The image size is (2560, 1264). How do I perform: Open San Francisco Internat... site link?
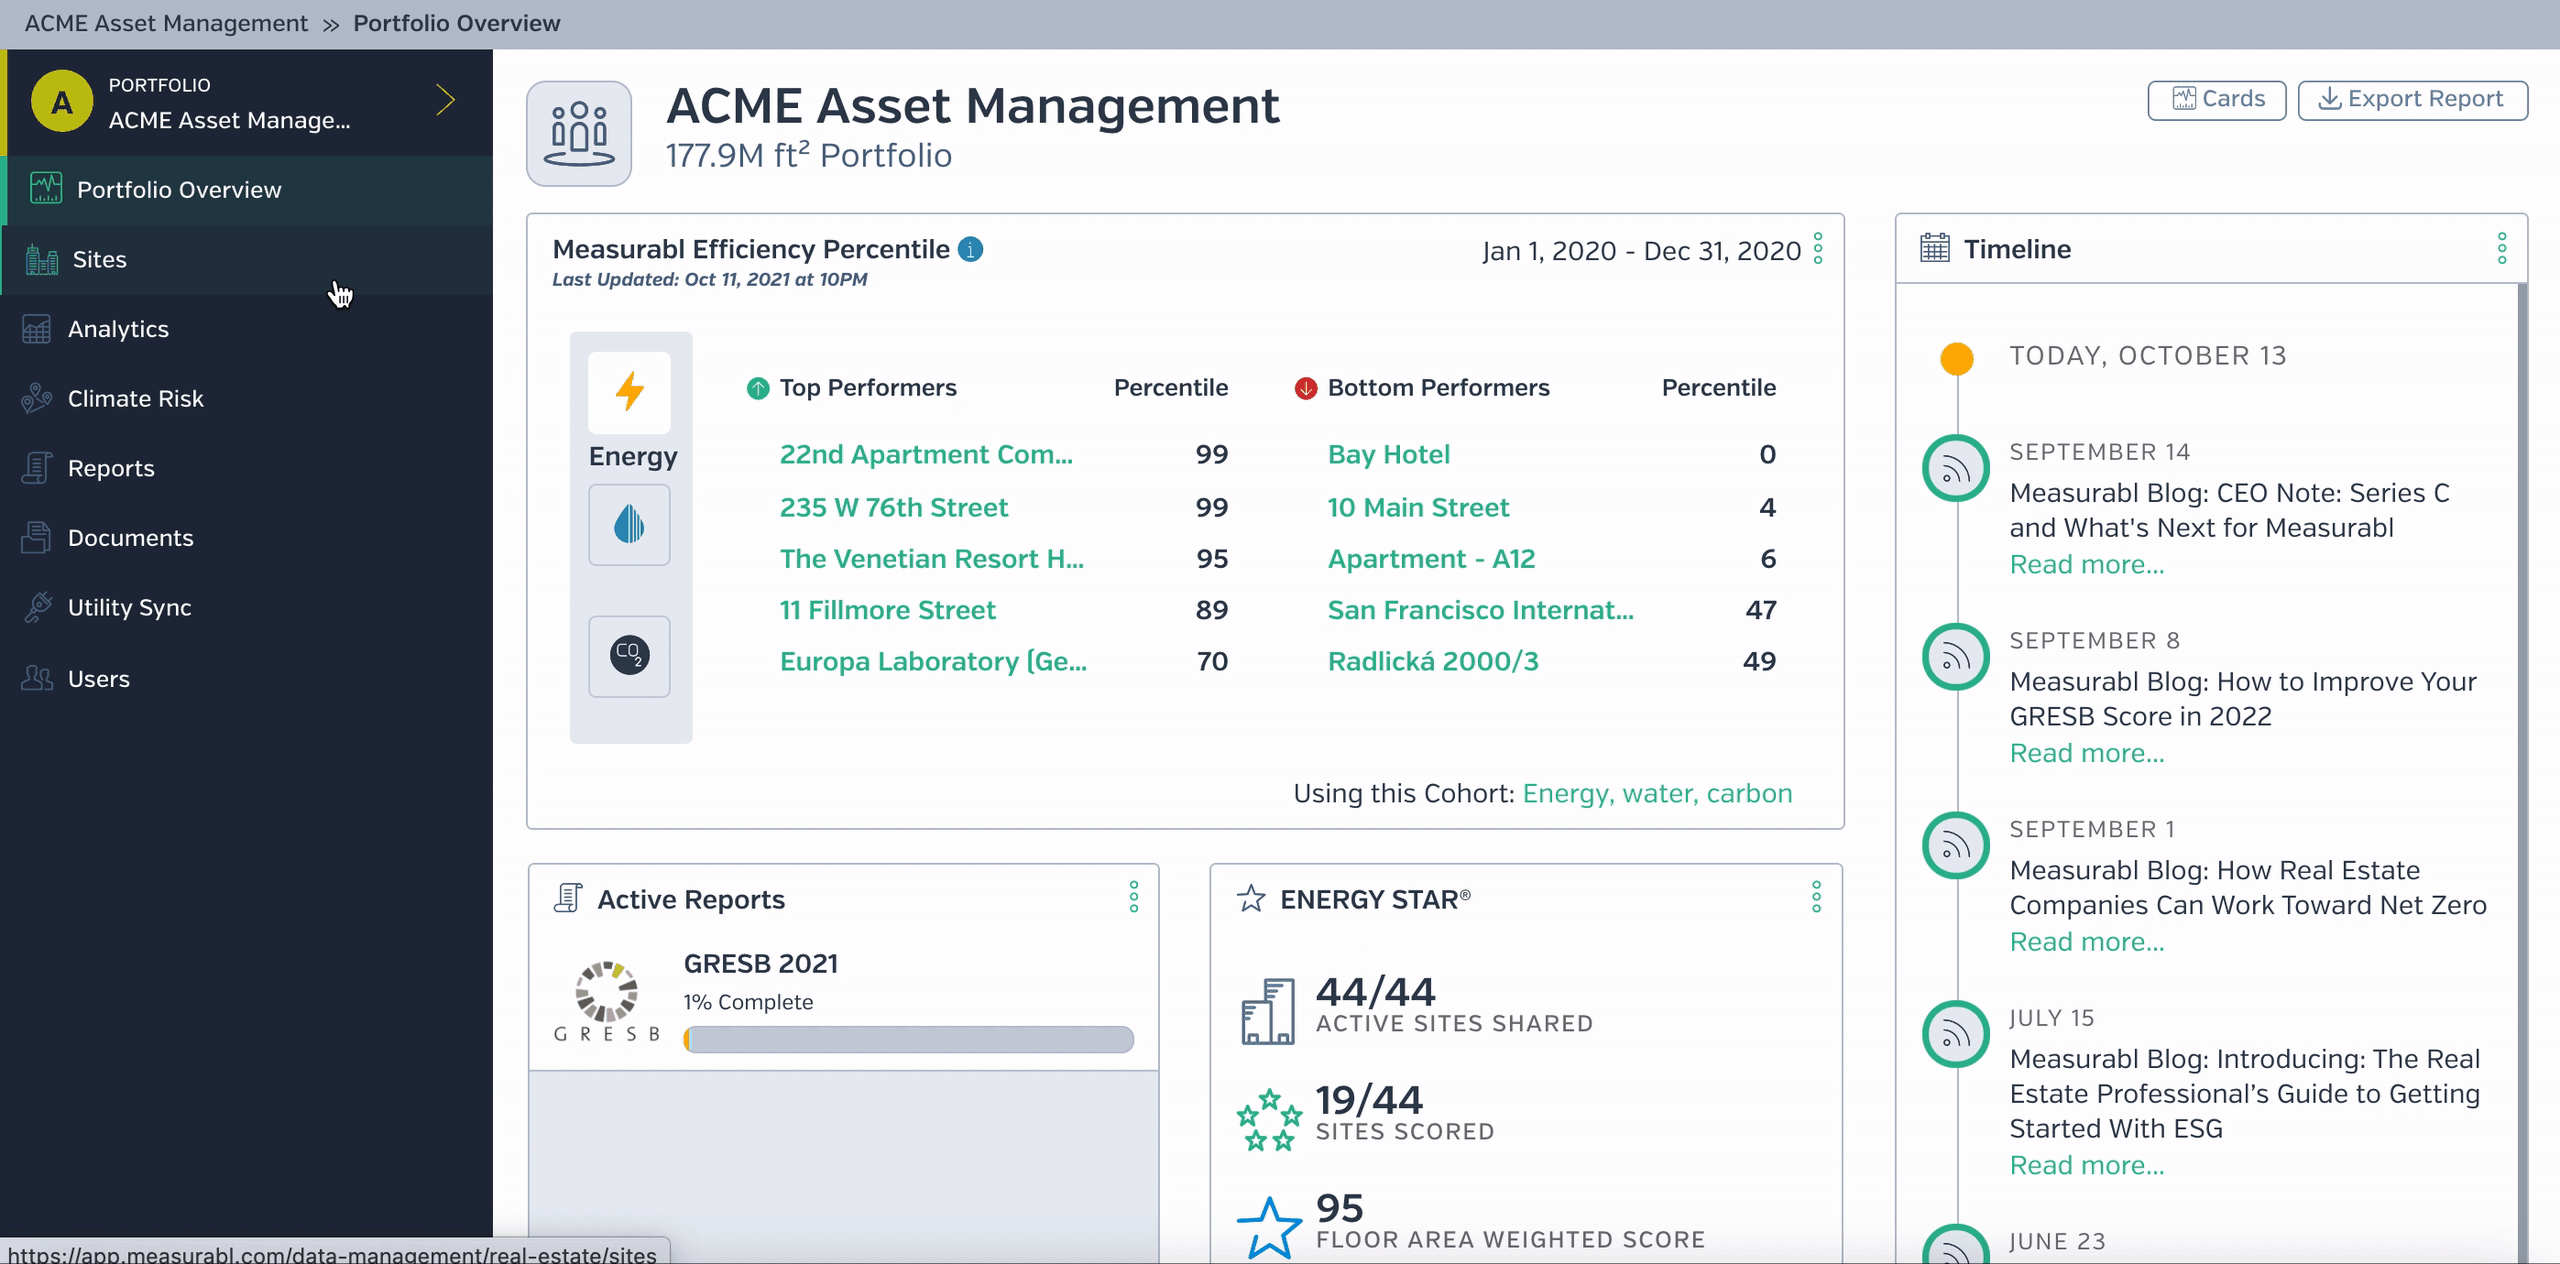1480,610
